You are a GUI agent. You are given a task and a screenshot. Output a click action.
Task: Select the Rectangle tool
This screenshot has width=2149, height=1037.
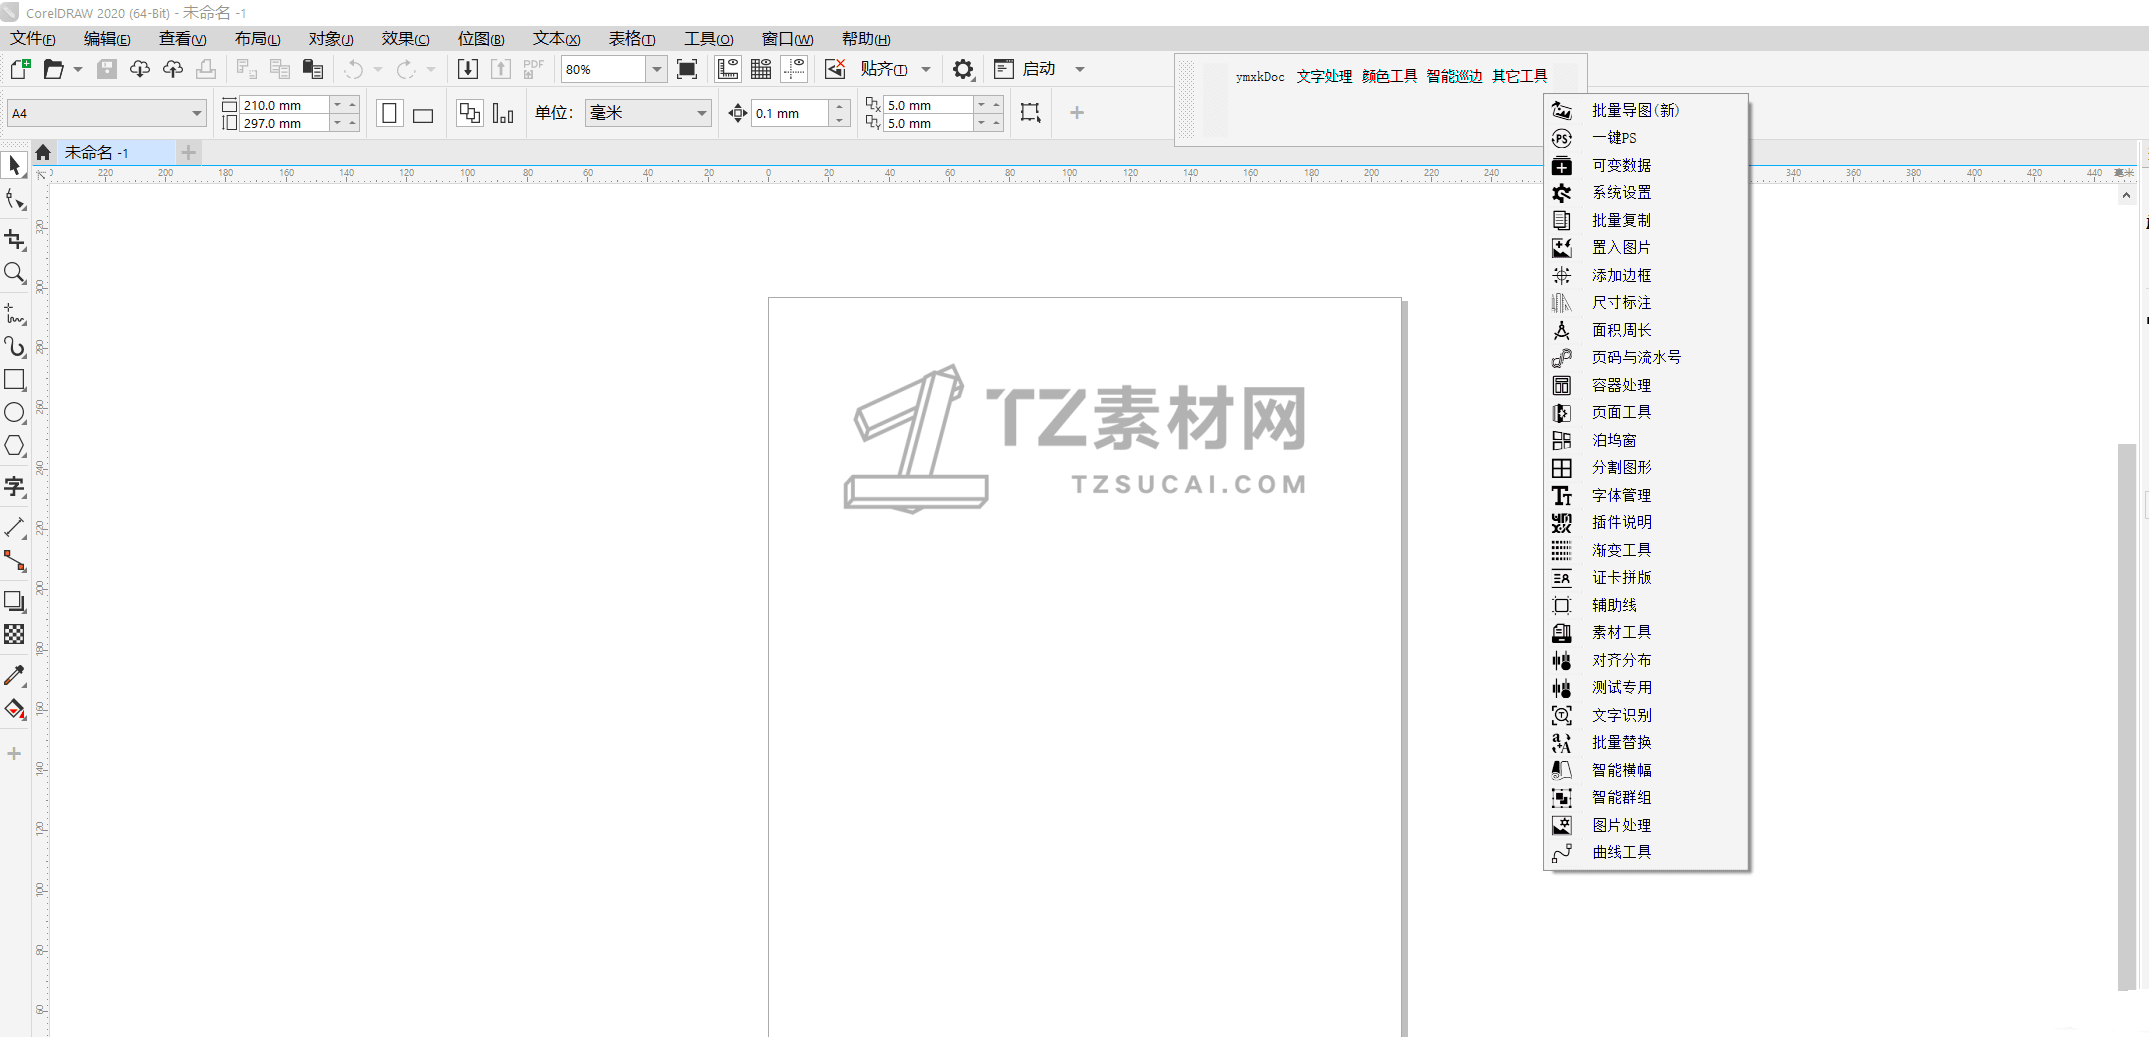[x=14, y=380]
